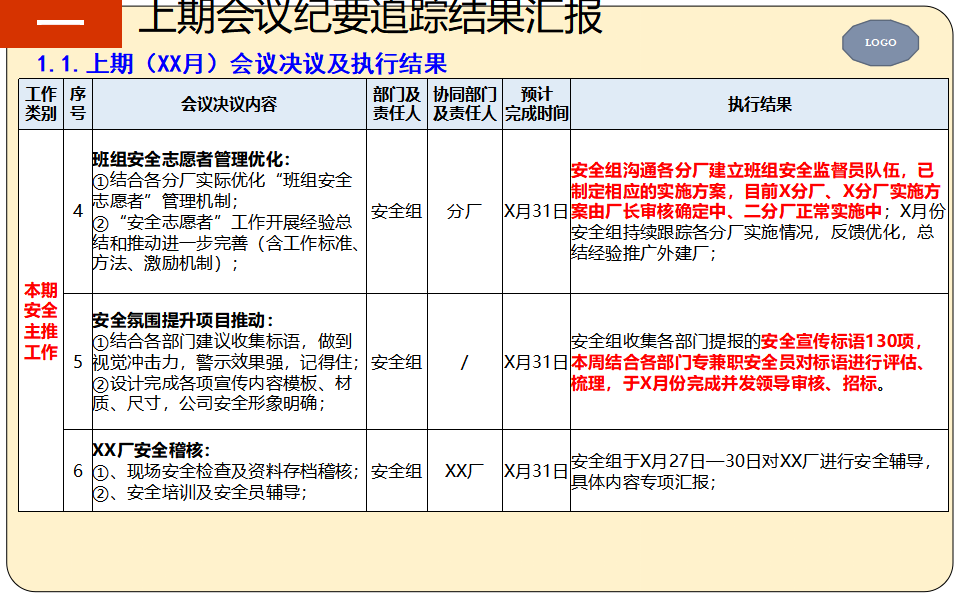This screenshot has width=960, height=600.
Task: Select the 本期安全主推工作 category cell
Action: pyautogui.click(x=41, y=321)
